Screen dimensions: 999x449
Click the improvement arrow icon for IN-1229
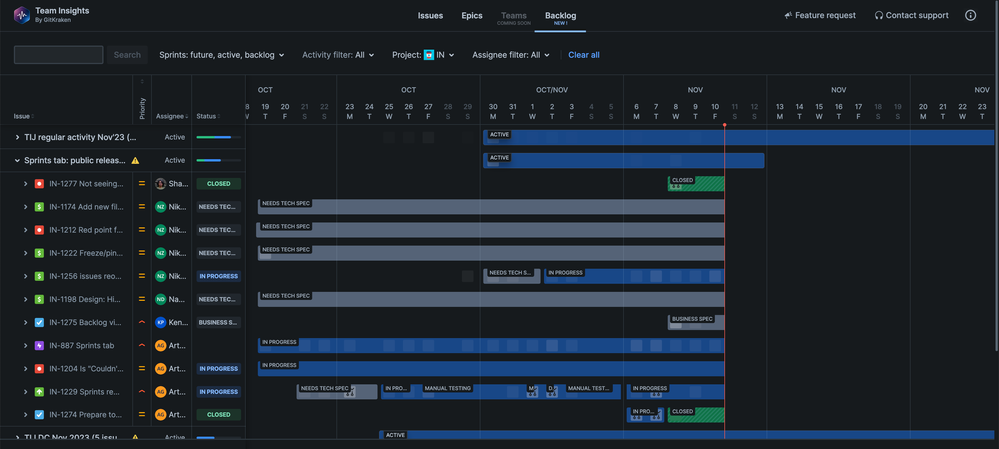click(x=39, y=391)
